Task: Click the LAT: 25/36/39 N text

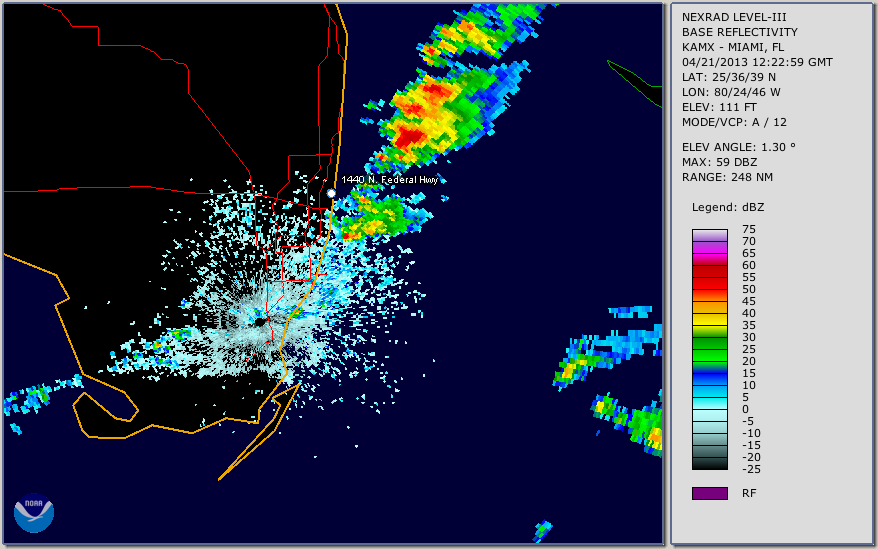Action: [728, 77]
